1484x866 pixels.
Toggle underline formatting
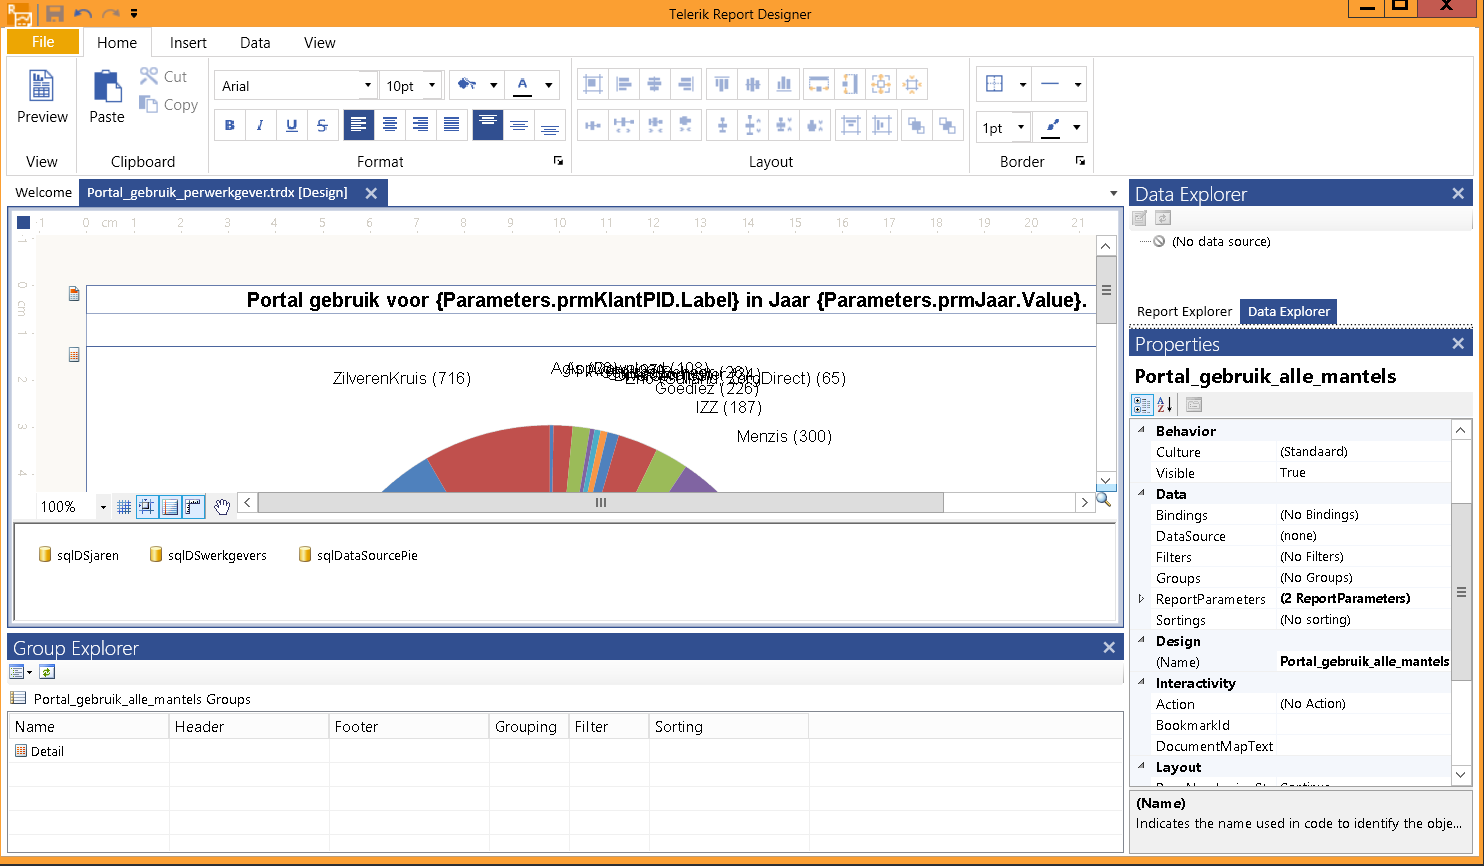[291, 125]
